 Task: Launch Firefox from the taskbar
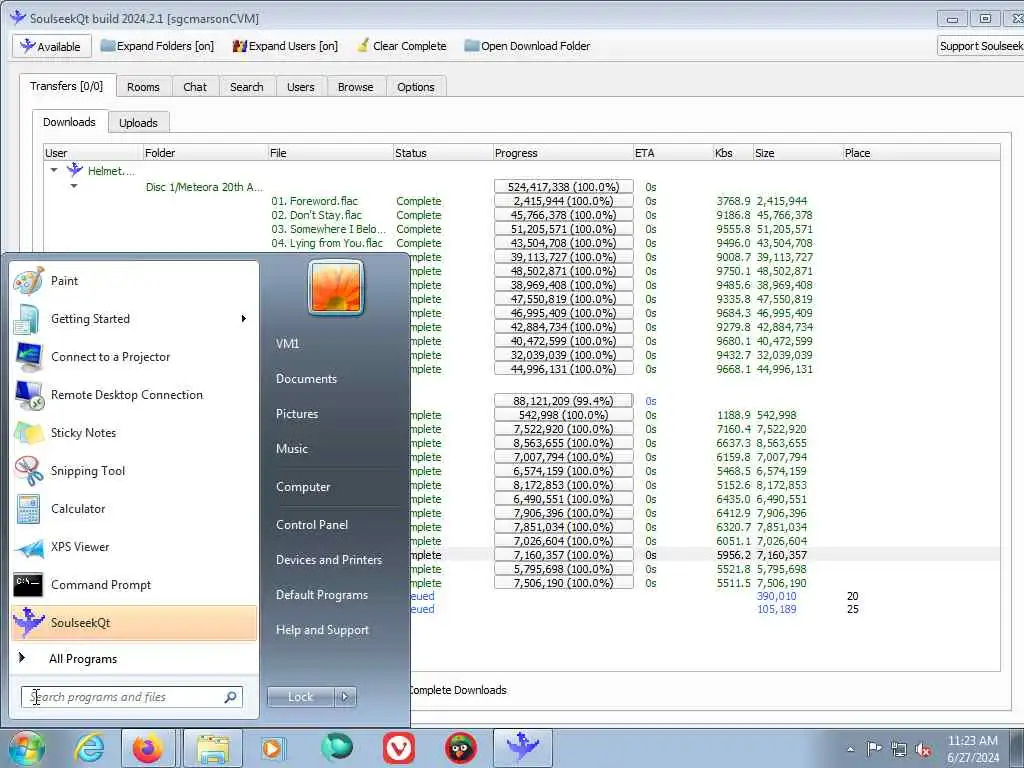coord(148,748)
